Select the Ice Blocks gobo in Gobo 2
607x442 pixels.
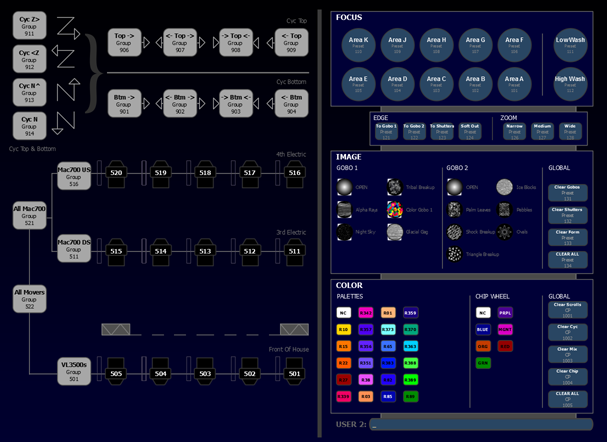click(x=504, y=188)
